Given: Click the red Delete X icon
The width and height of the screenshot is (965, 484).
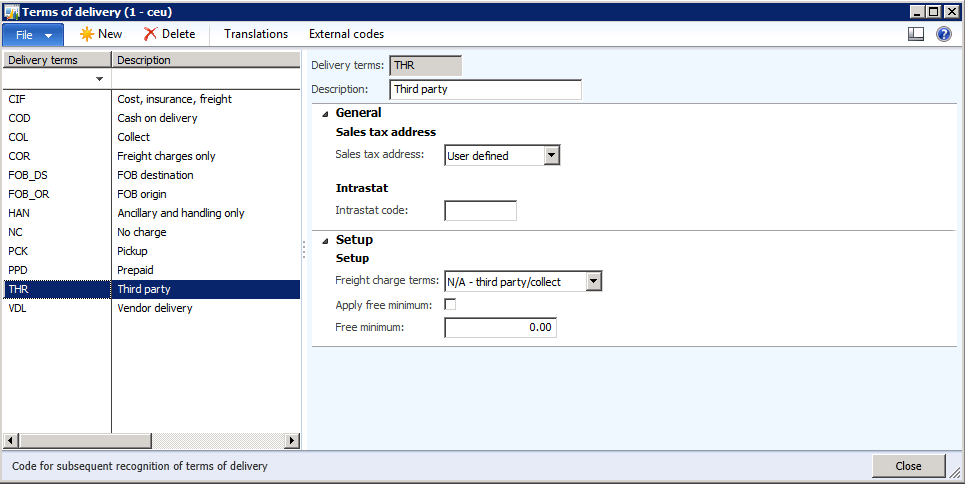Looking at the screenshot, I should tap(150, 34).
